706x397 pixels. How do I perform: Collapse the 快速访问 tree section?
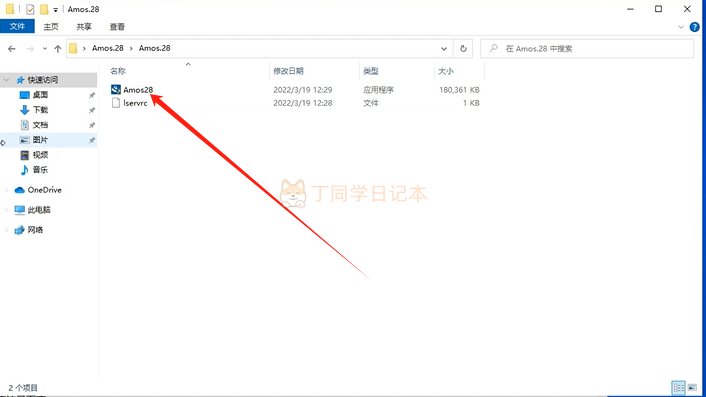point(6,80)
